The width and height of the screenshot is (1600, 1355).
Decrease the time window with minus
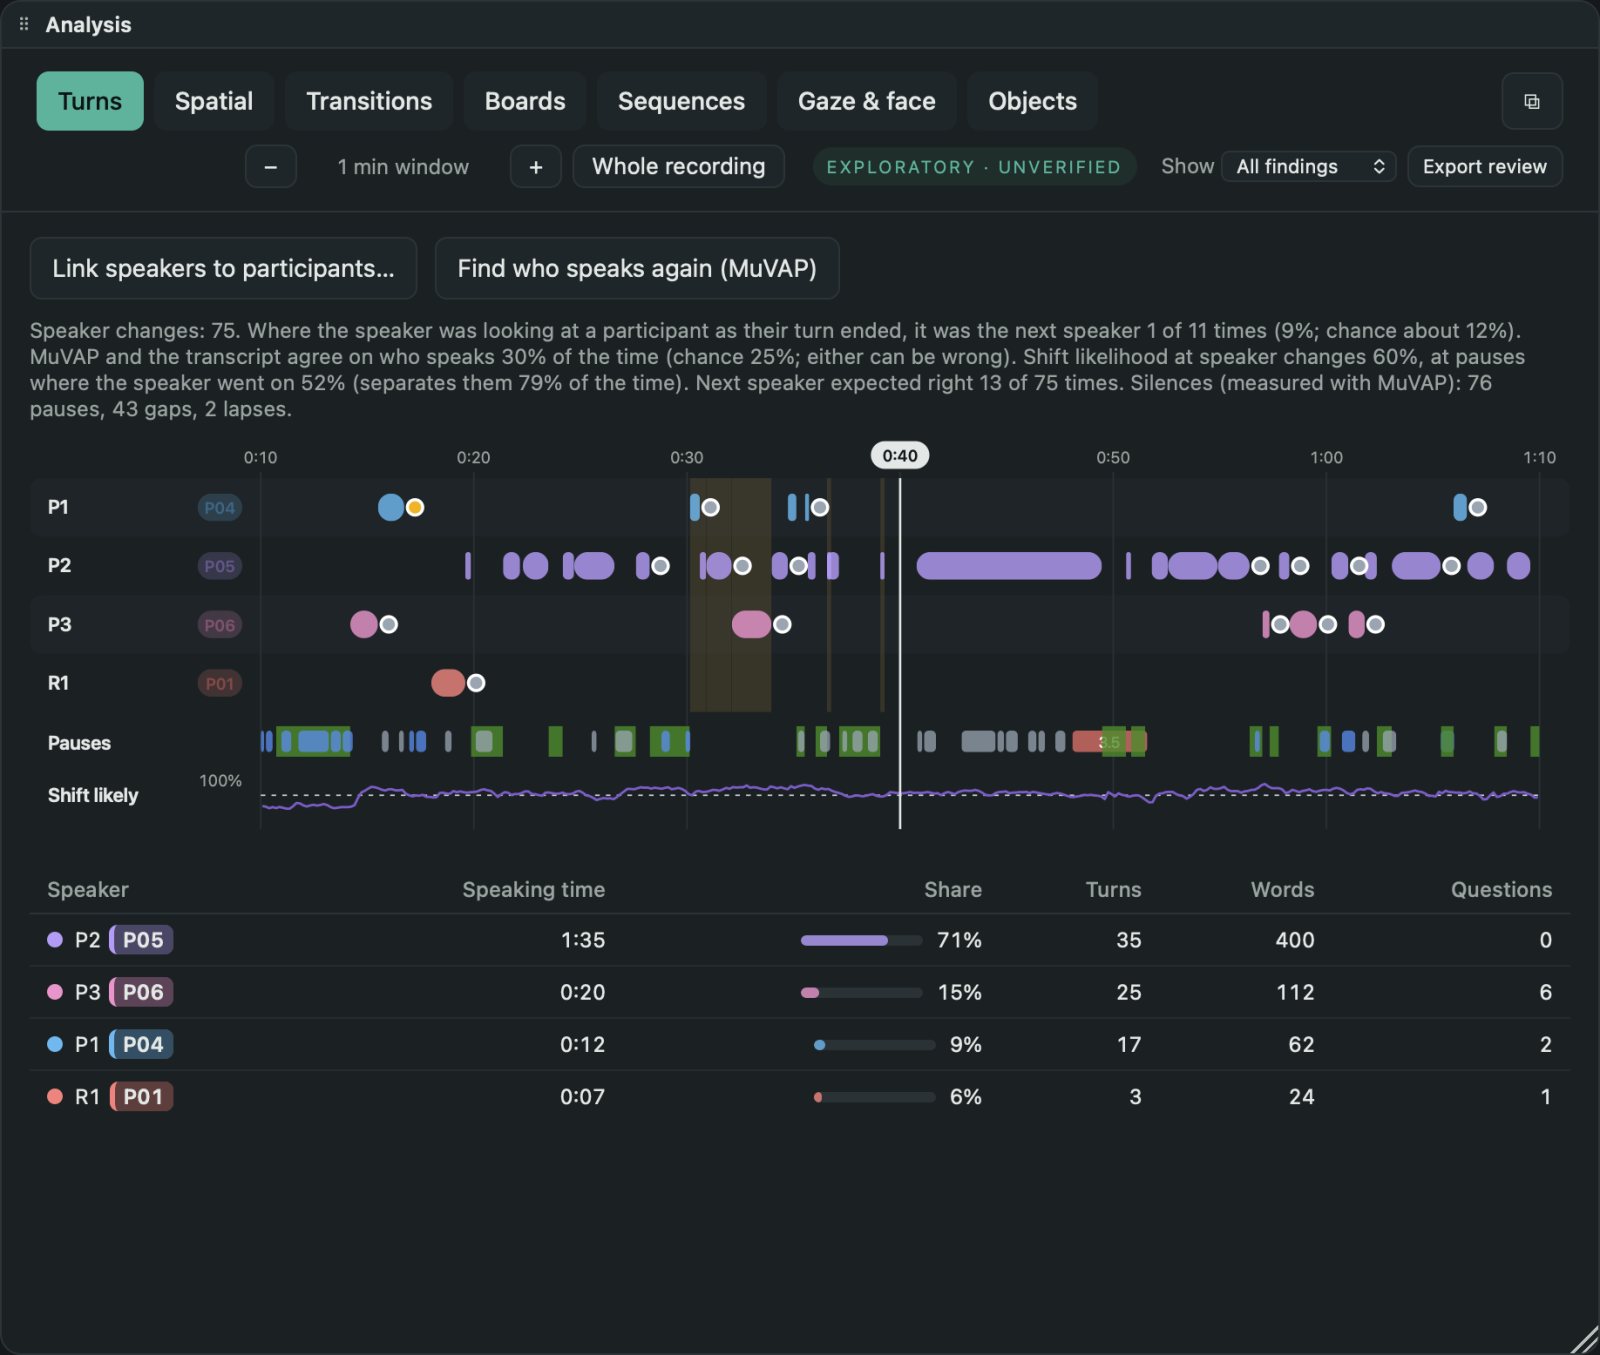click(270, 167)
